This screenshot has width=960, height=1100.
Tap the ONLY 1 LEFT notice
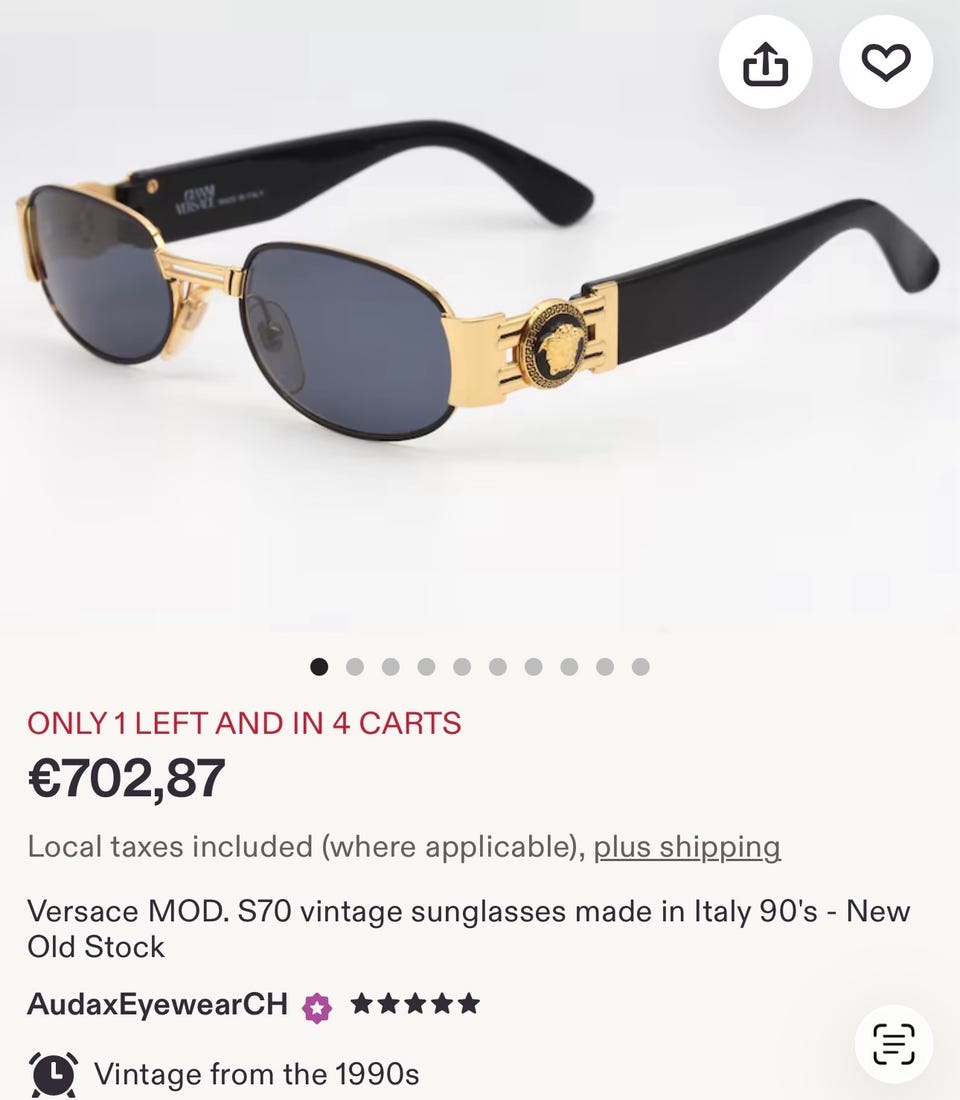coord(244,723)
